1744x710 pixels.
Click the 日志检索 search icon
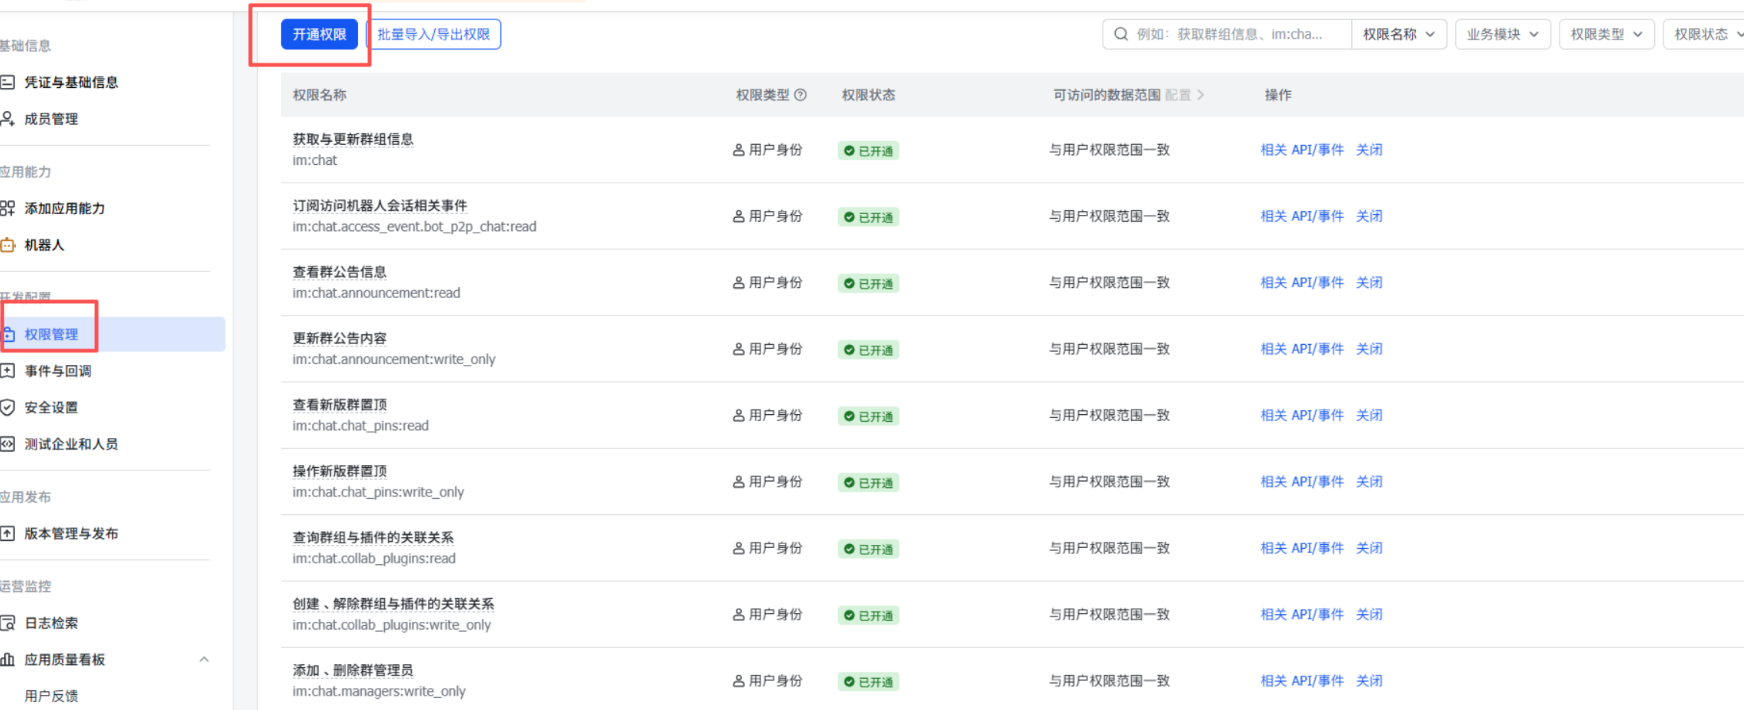(x=7, y=623)
